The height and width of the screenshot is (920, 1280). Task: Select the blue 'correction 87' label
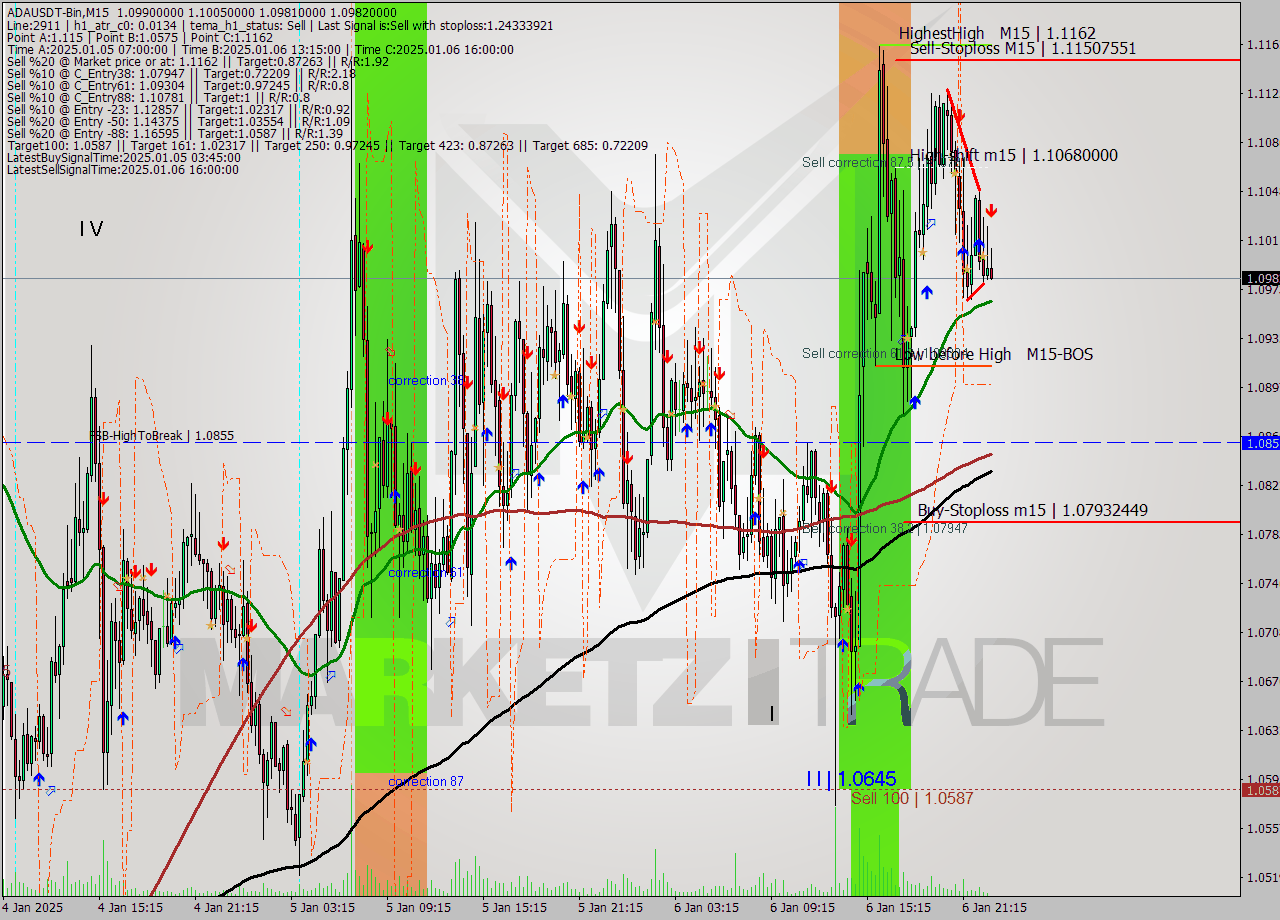click(x=426, y=781)
